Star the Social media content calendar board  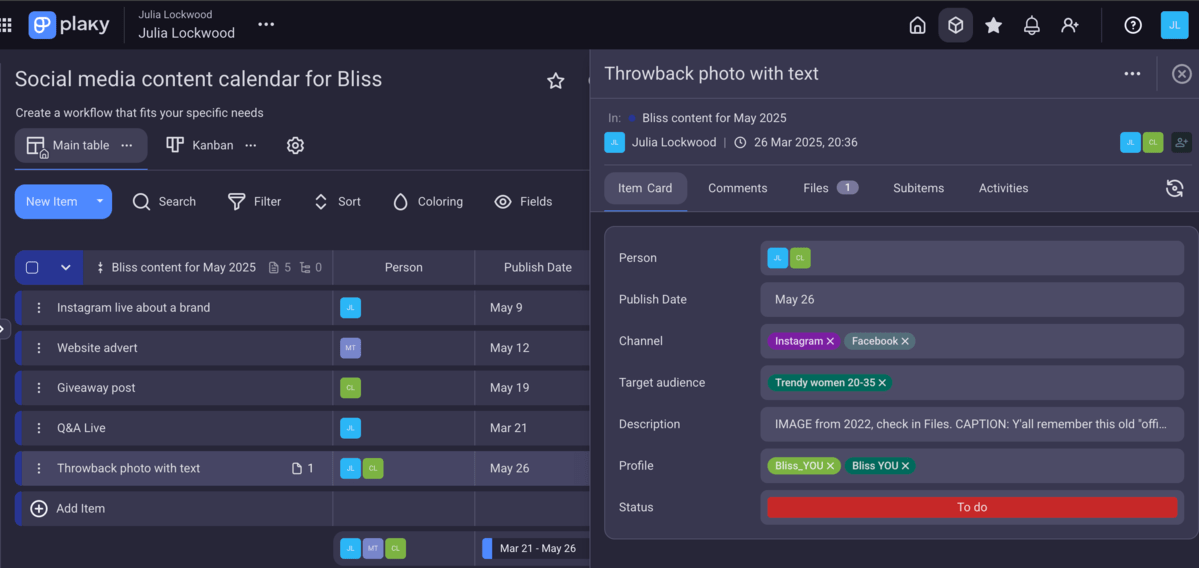pyautogui.click(x=556, y=81)
